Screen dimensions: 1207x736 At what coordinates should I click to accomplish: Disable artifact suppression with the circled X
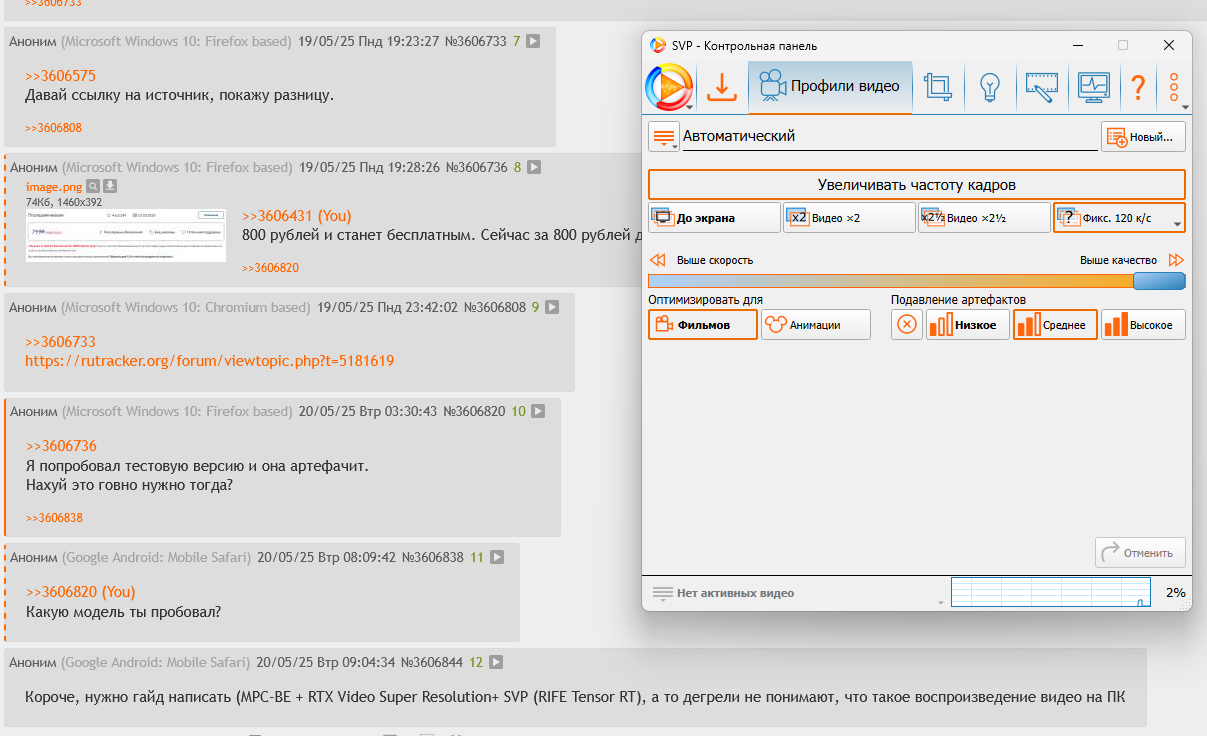coord(906,325)
